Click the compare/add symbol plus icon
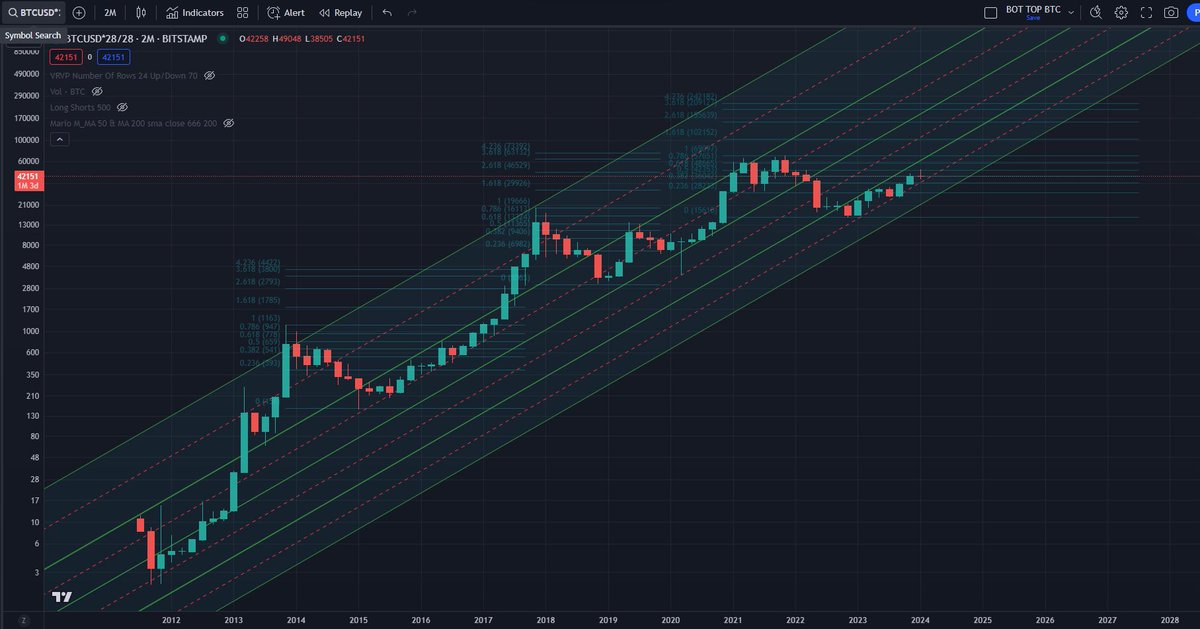 [x=79, y=13]
